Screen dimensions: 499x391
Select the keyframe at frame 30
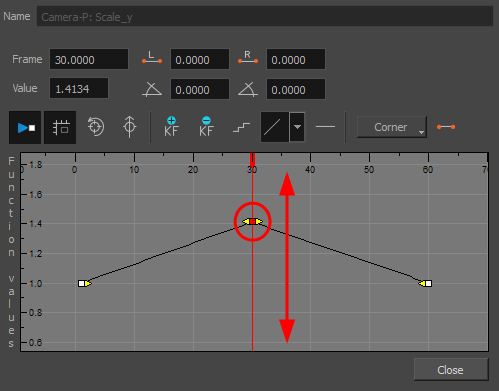click(x=252, y=221)
